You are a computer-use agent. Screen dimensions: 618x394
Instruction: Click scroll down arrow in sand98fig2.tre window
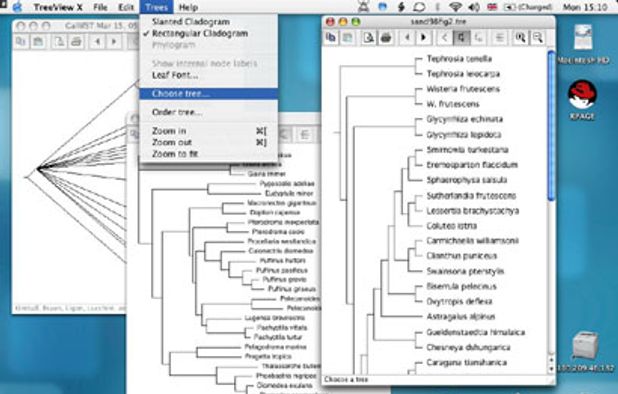tap(551, 370)
